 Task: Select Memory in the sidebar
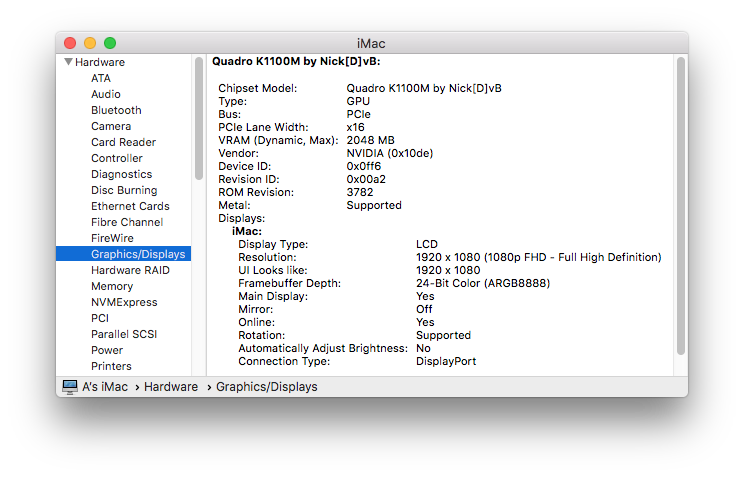click(x=112, y=286)
